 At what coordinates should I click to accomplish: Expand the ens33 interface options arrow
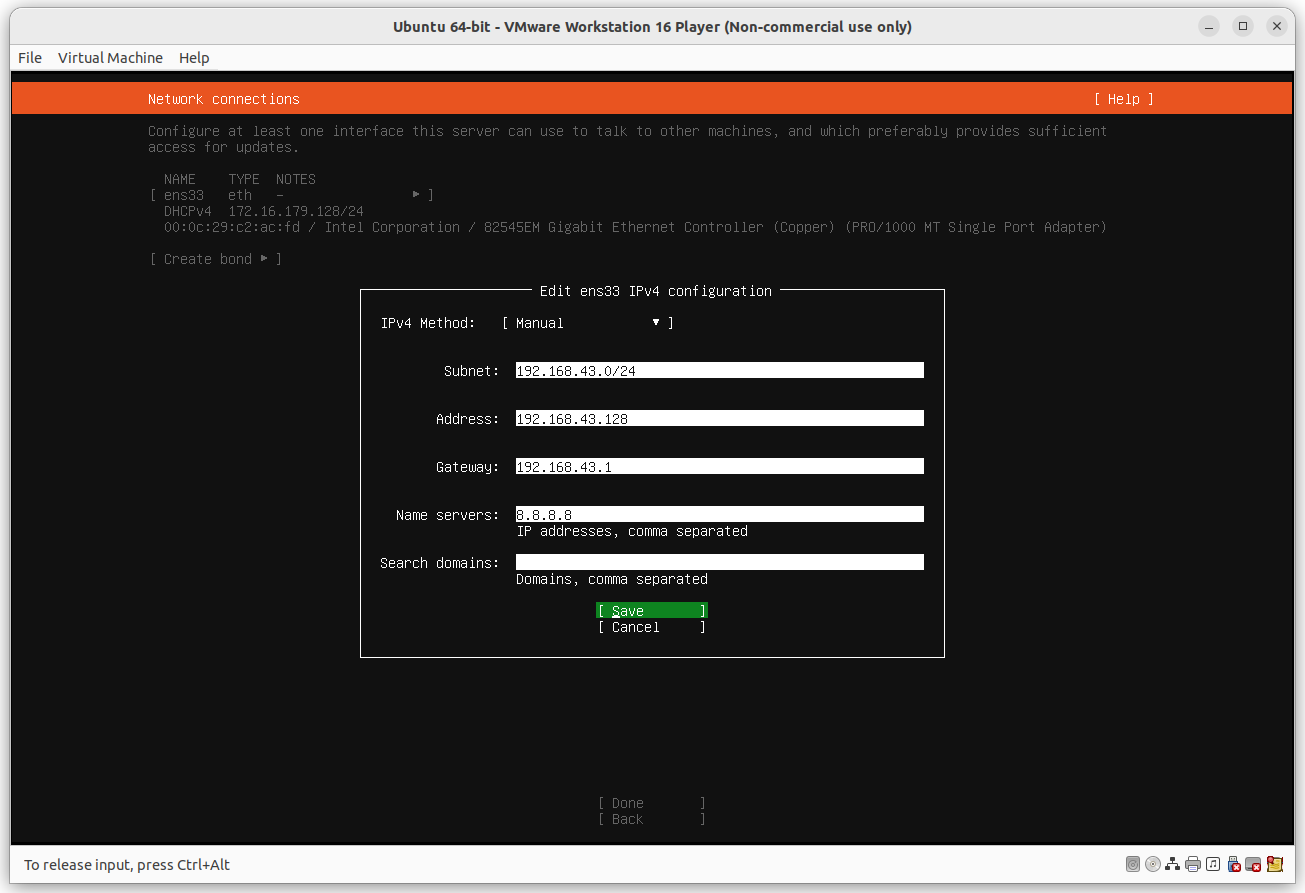[x=417, y=194]
